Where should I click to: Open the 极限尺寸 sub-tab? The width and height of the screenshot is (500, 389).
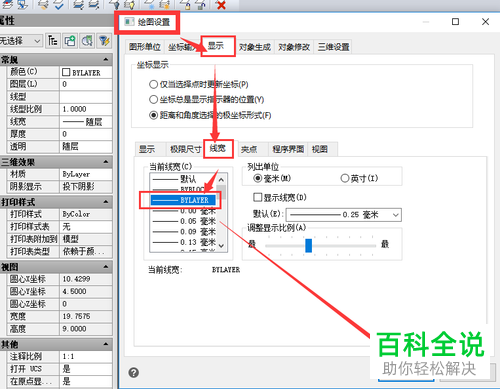coord(186,149)
